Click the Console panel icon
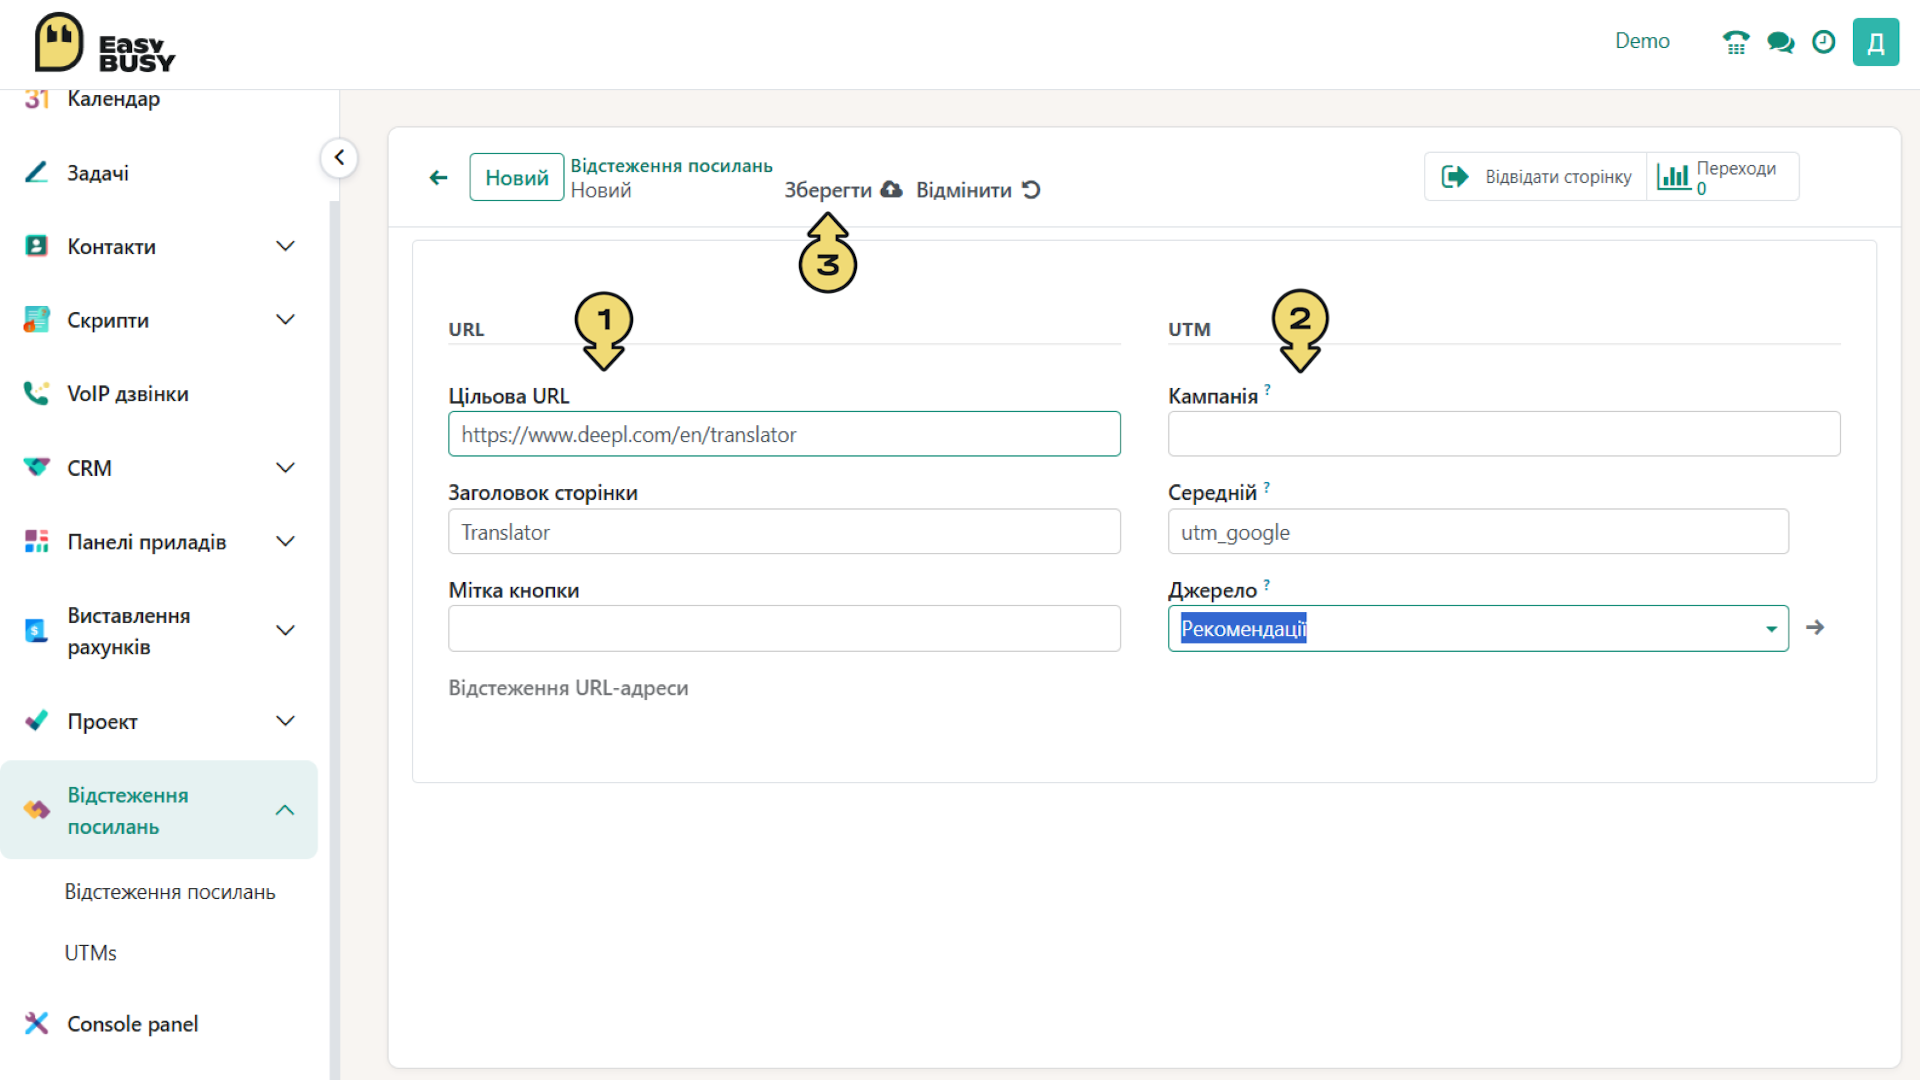 [x=37, y=1023]
